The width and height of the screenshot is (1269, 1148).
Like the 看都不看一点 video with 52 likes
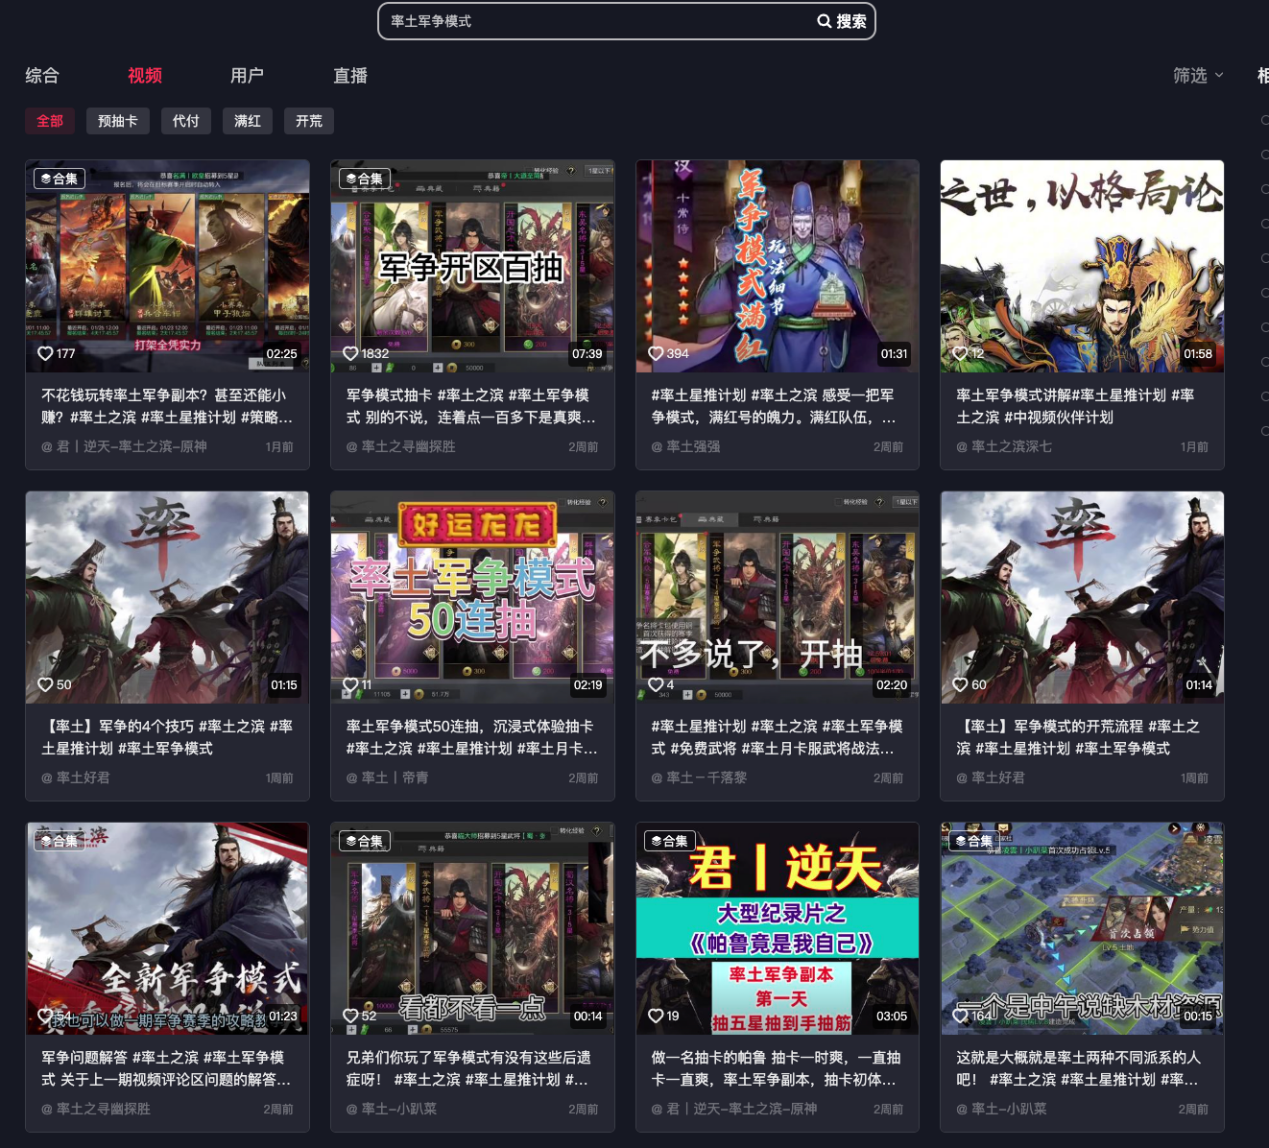coord(350,1016)
